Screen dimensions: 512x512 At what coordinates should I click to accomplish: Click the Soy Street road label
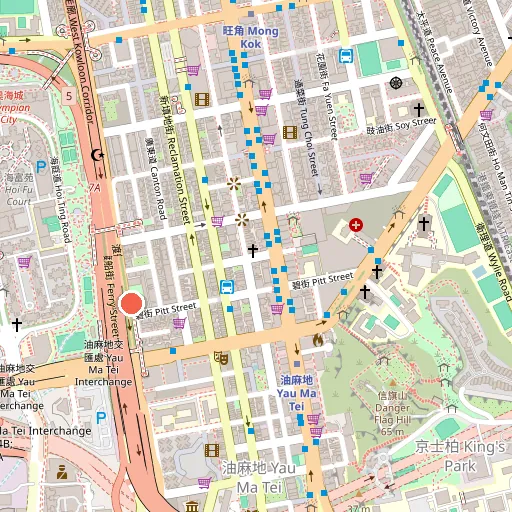[x=401, y=125]
